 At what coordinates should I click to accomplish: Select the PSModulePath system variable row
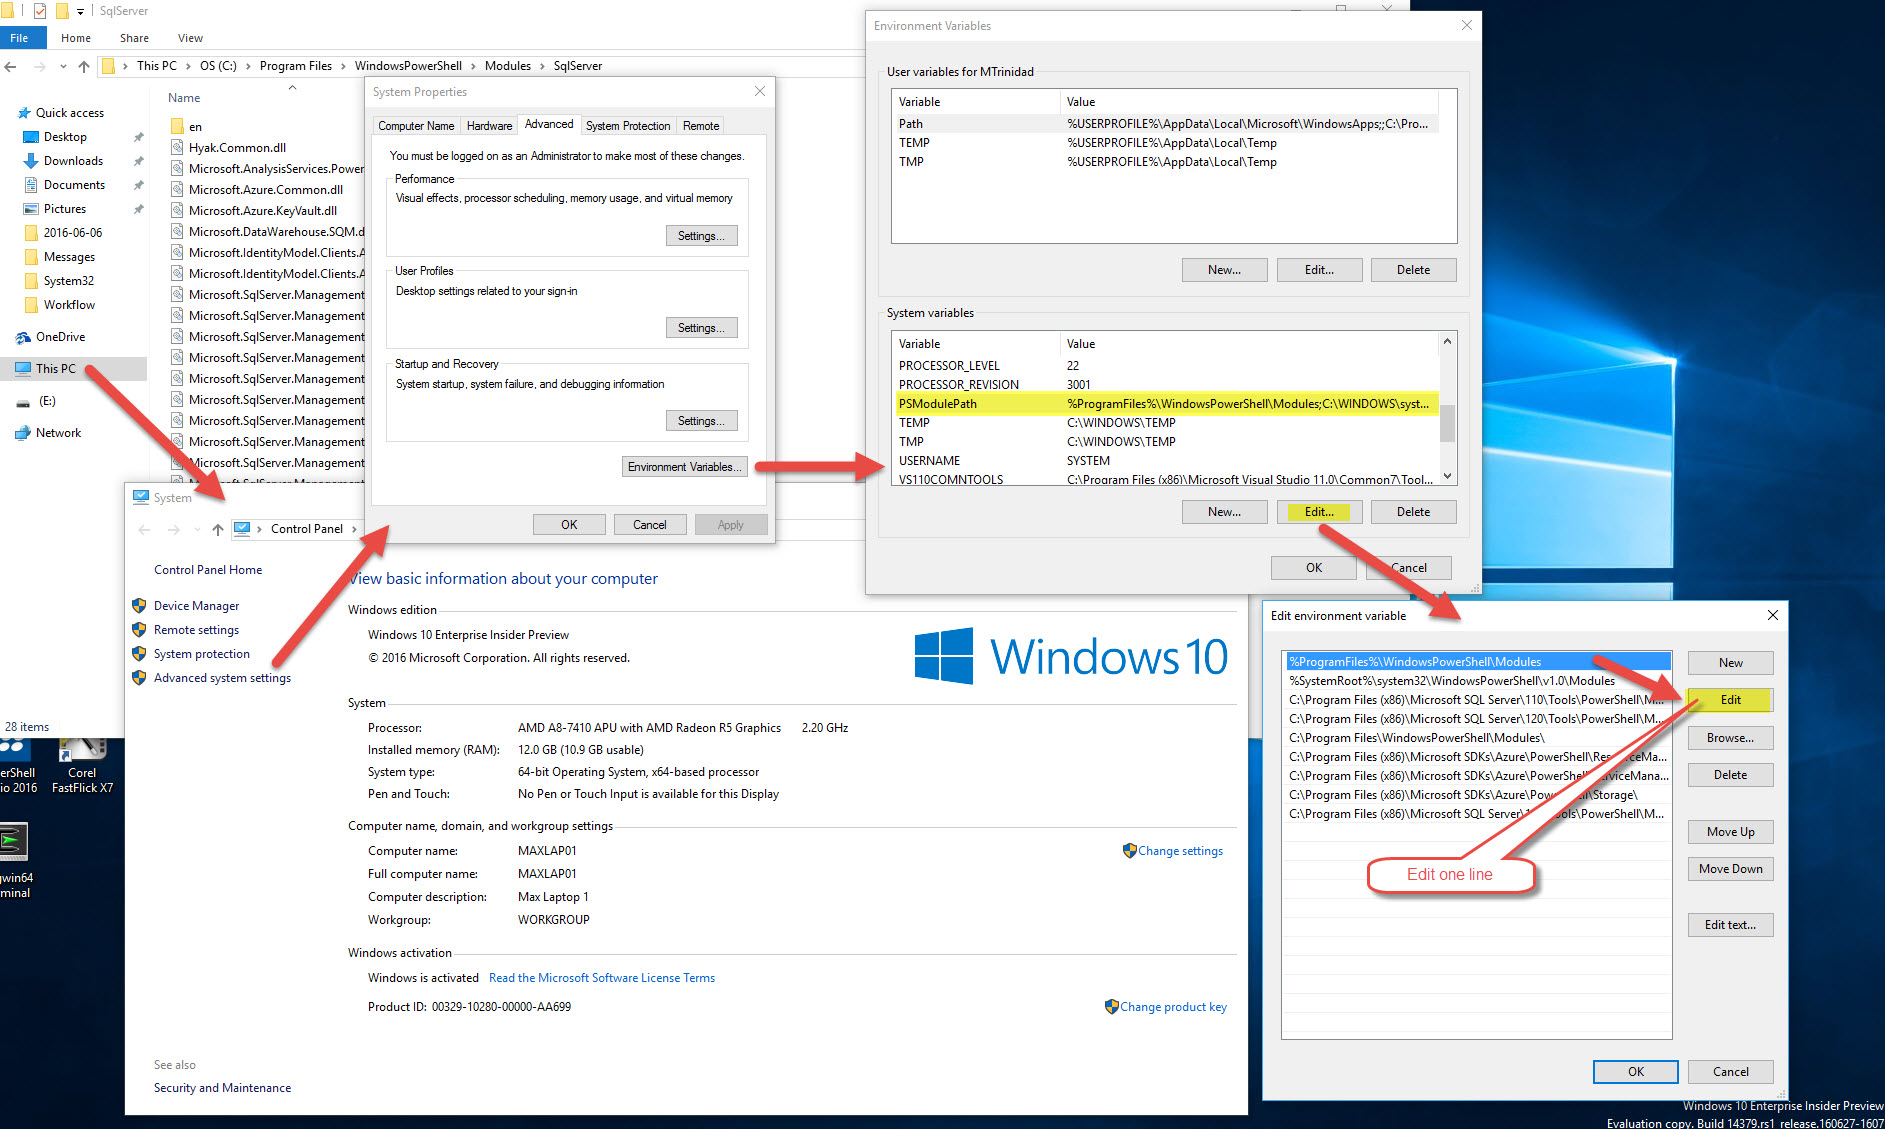click(1167, 404)
